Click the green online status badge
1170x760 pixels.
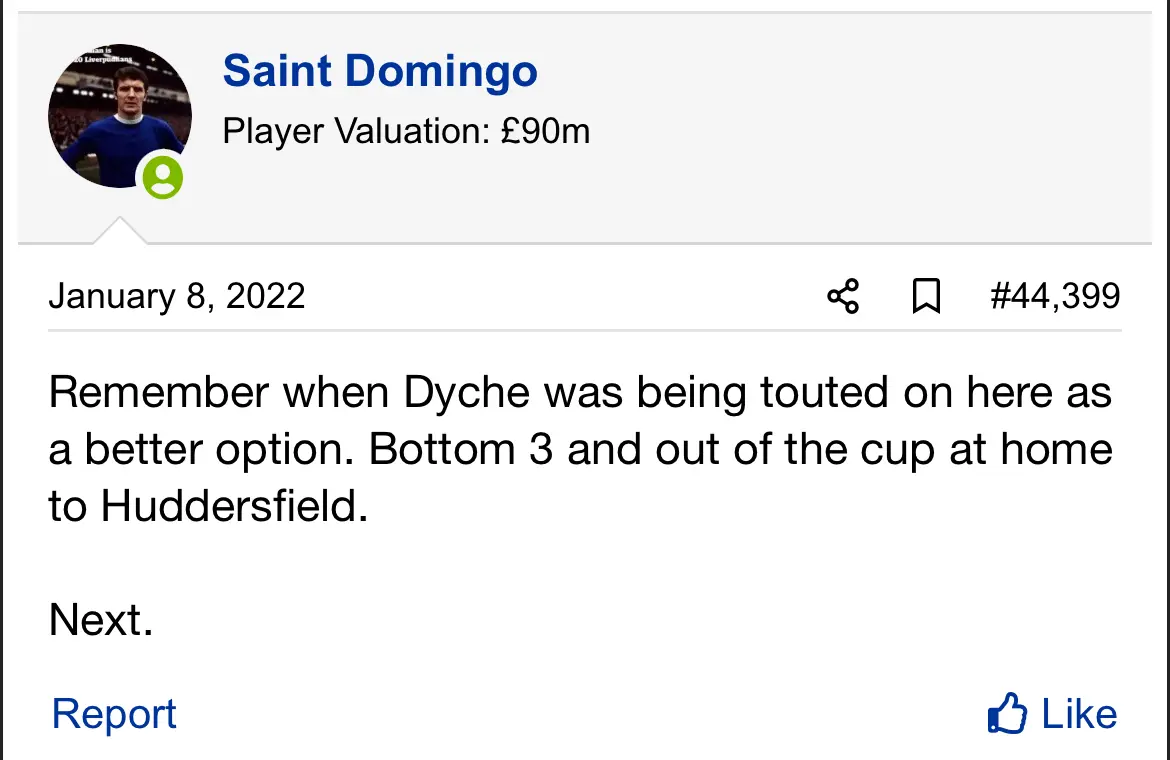[163, 178]
